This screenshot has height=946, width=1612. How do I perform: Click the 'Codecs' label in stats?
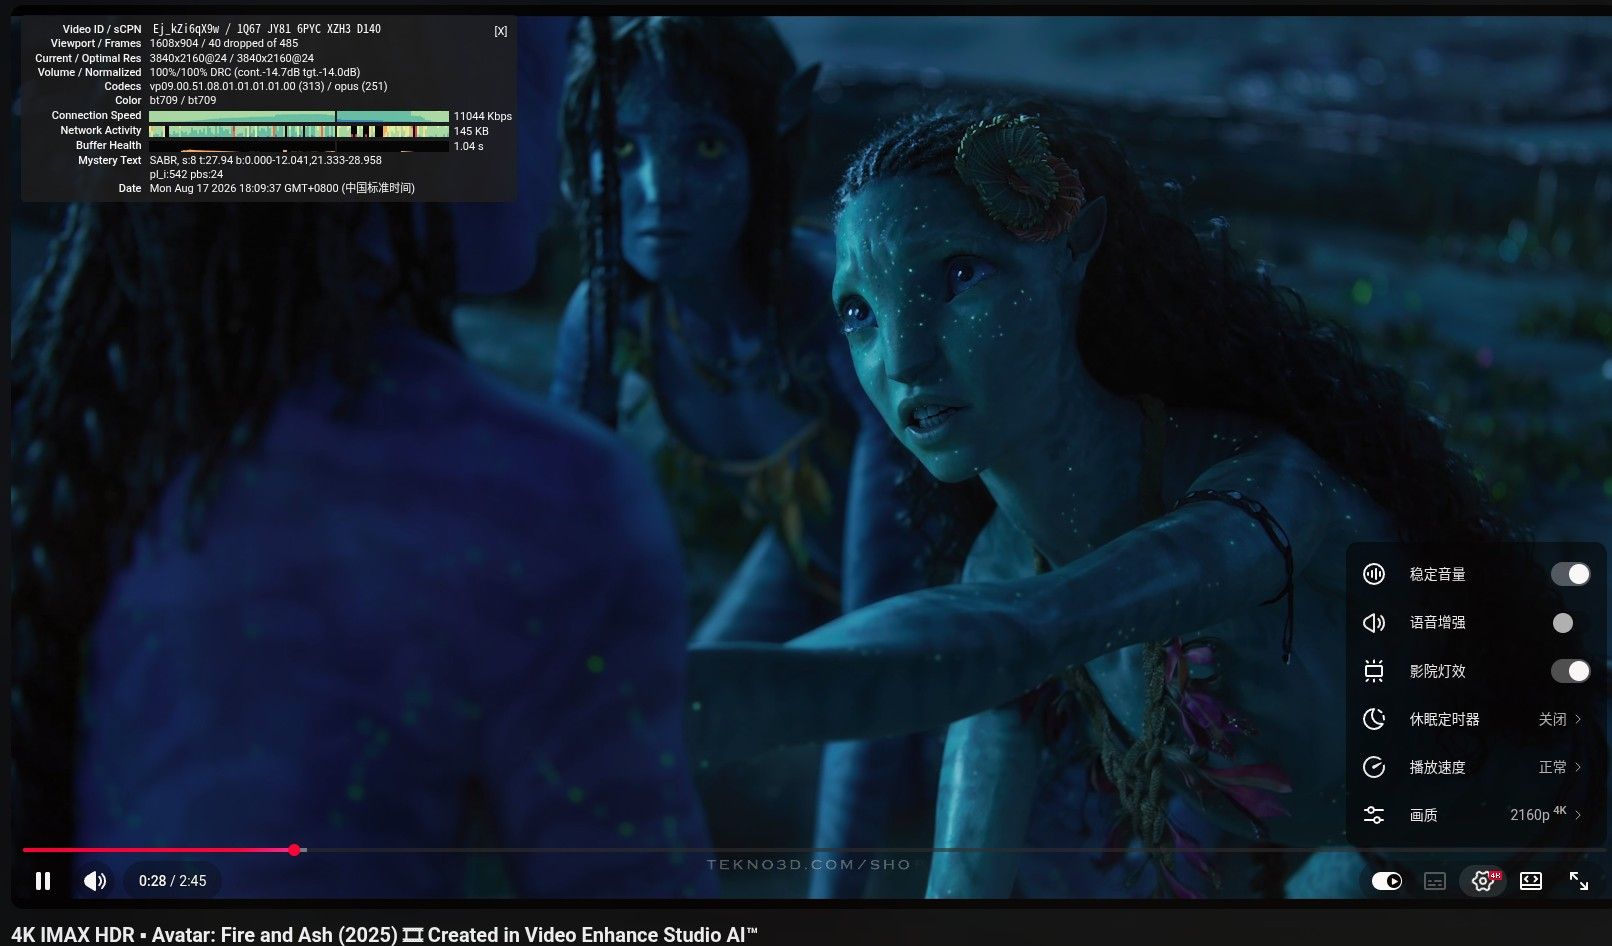(123, 86)
